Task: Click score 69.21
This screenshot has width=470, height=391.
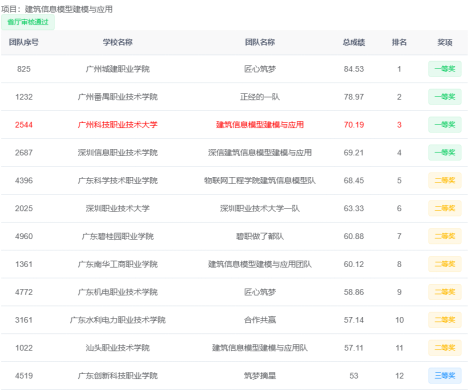Action: click(x=354, y=153)
